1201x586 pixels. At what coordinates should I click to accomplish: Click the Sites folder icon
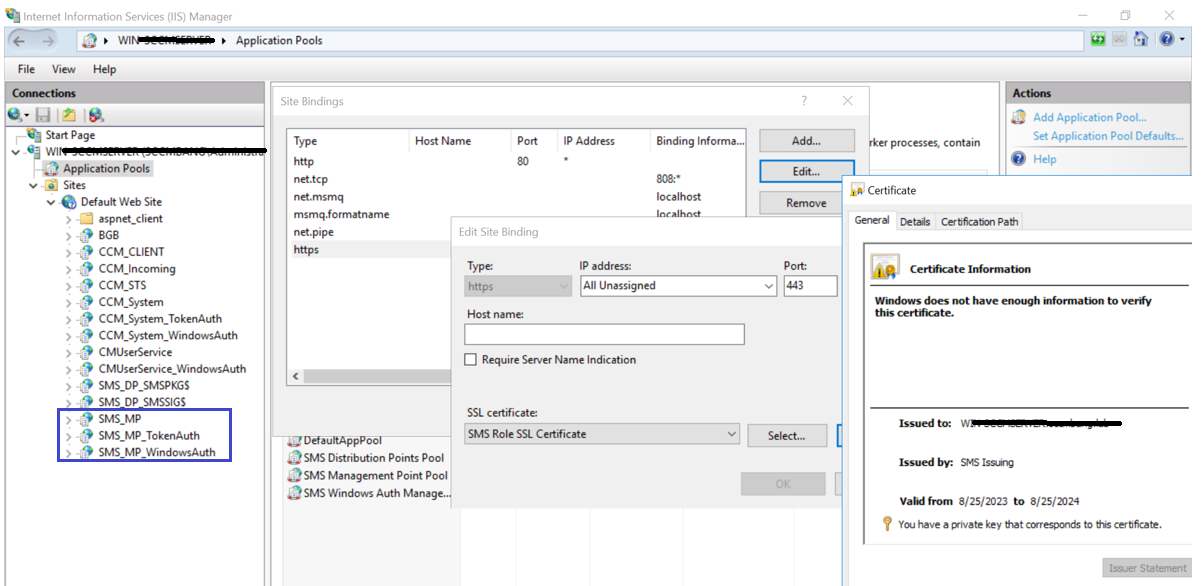(52, 185)
